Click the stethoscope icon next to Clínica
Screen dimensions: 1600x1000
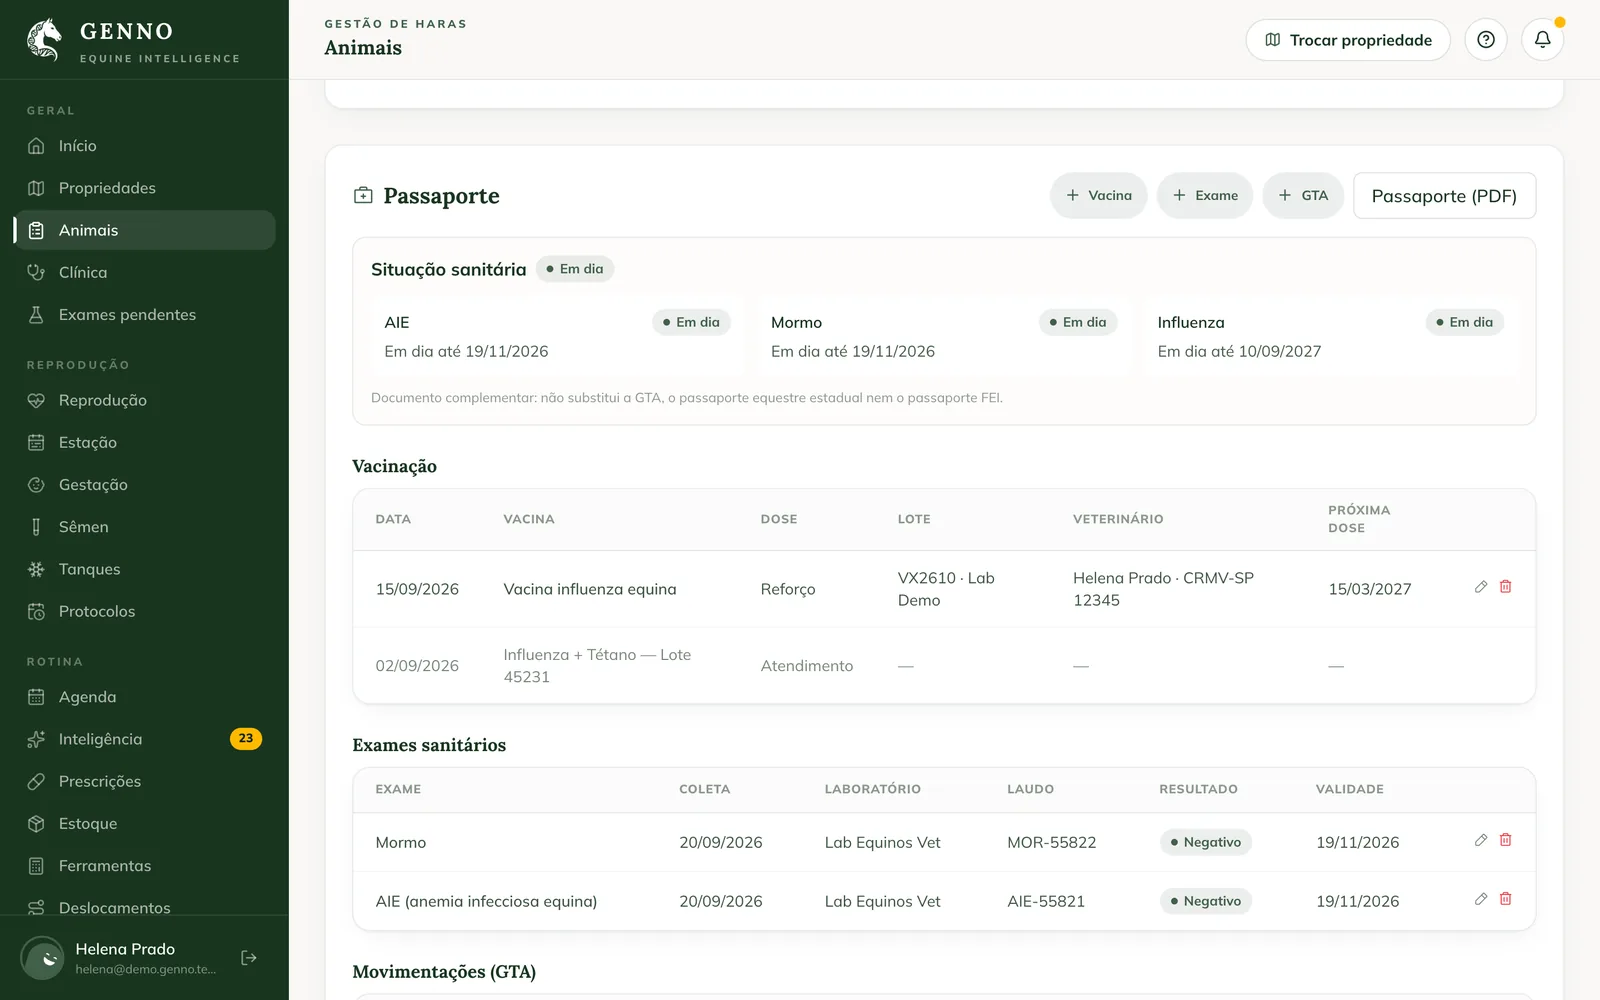pos(36,272)
